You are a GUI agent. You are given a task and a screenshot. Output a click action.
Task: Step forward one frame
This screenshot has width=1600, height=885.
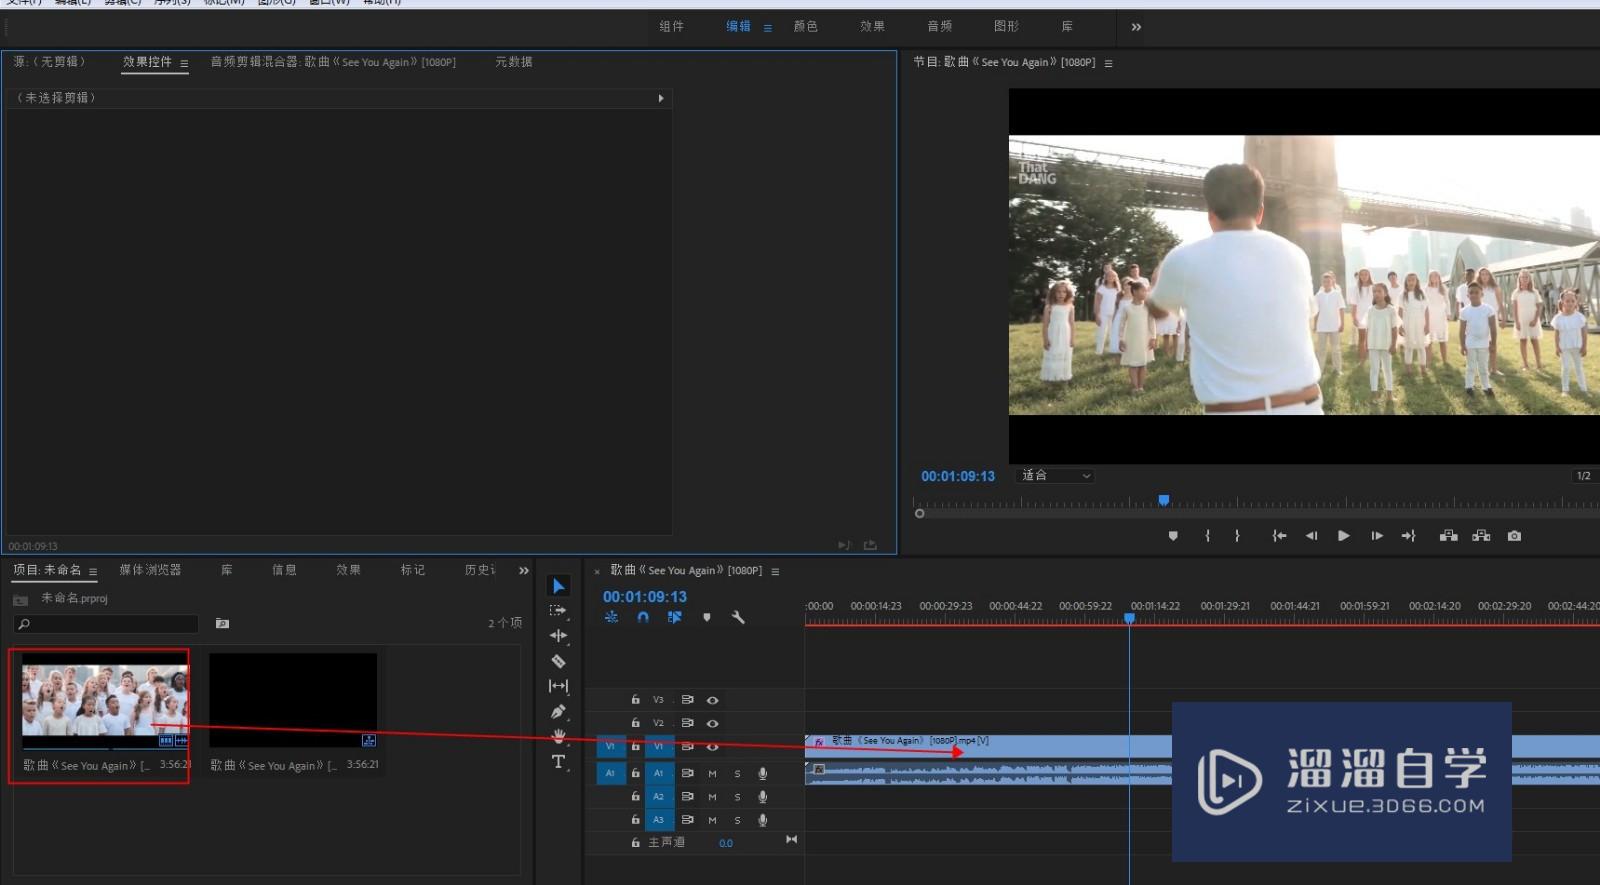pyautogui.click(x=1377, y=536)
